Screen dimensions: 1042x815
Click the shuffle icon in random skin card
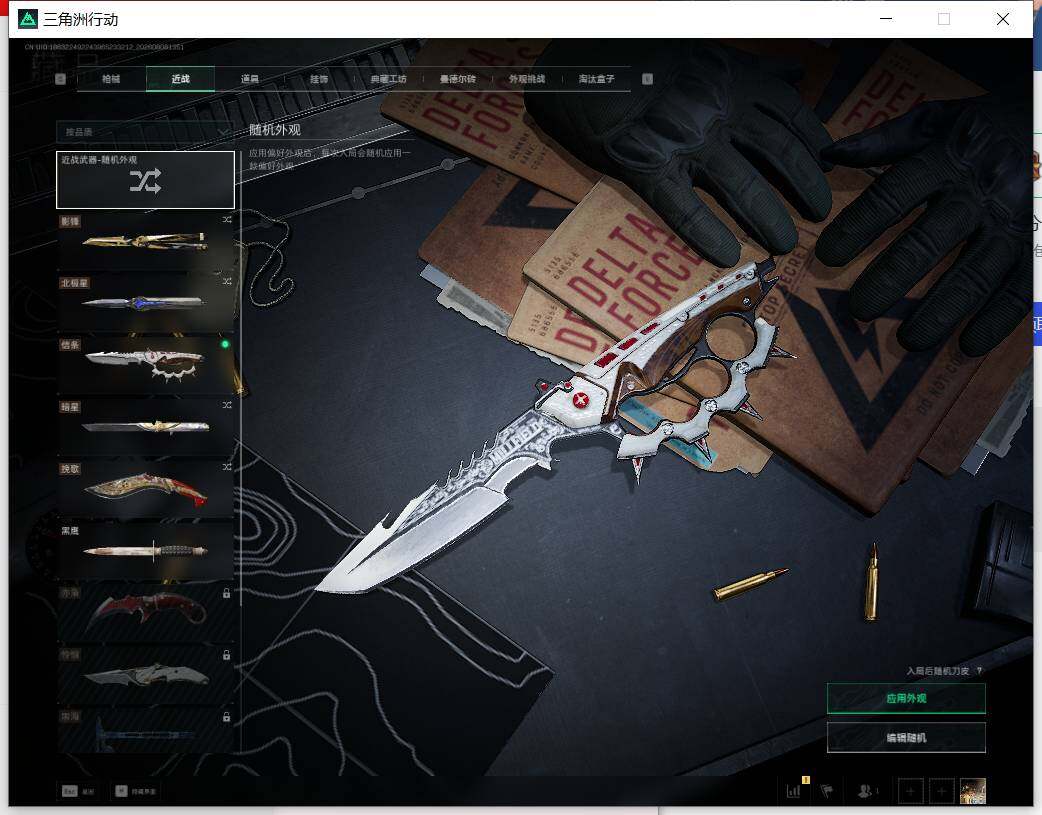146,181
